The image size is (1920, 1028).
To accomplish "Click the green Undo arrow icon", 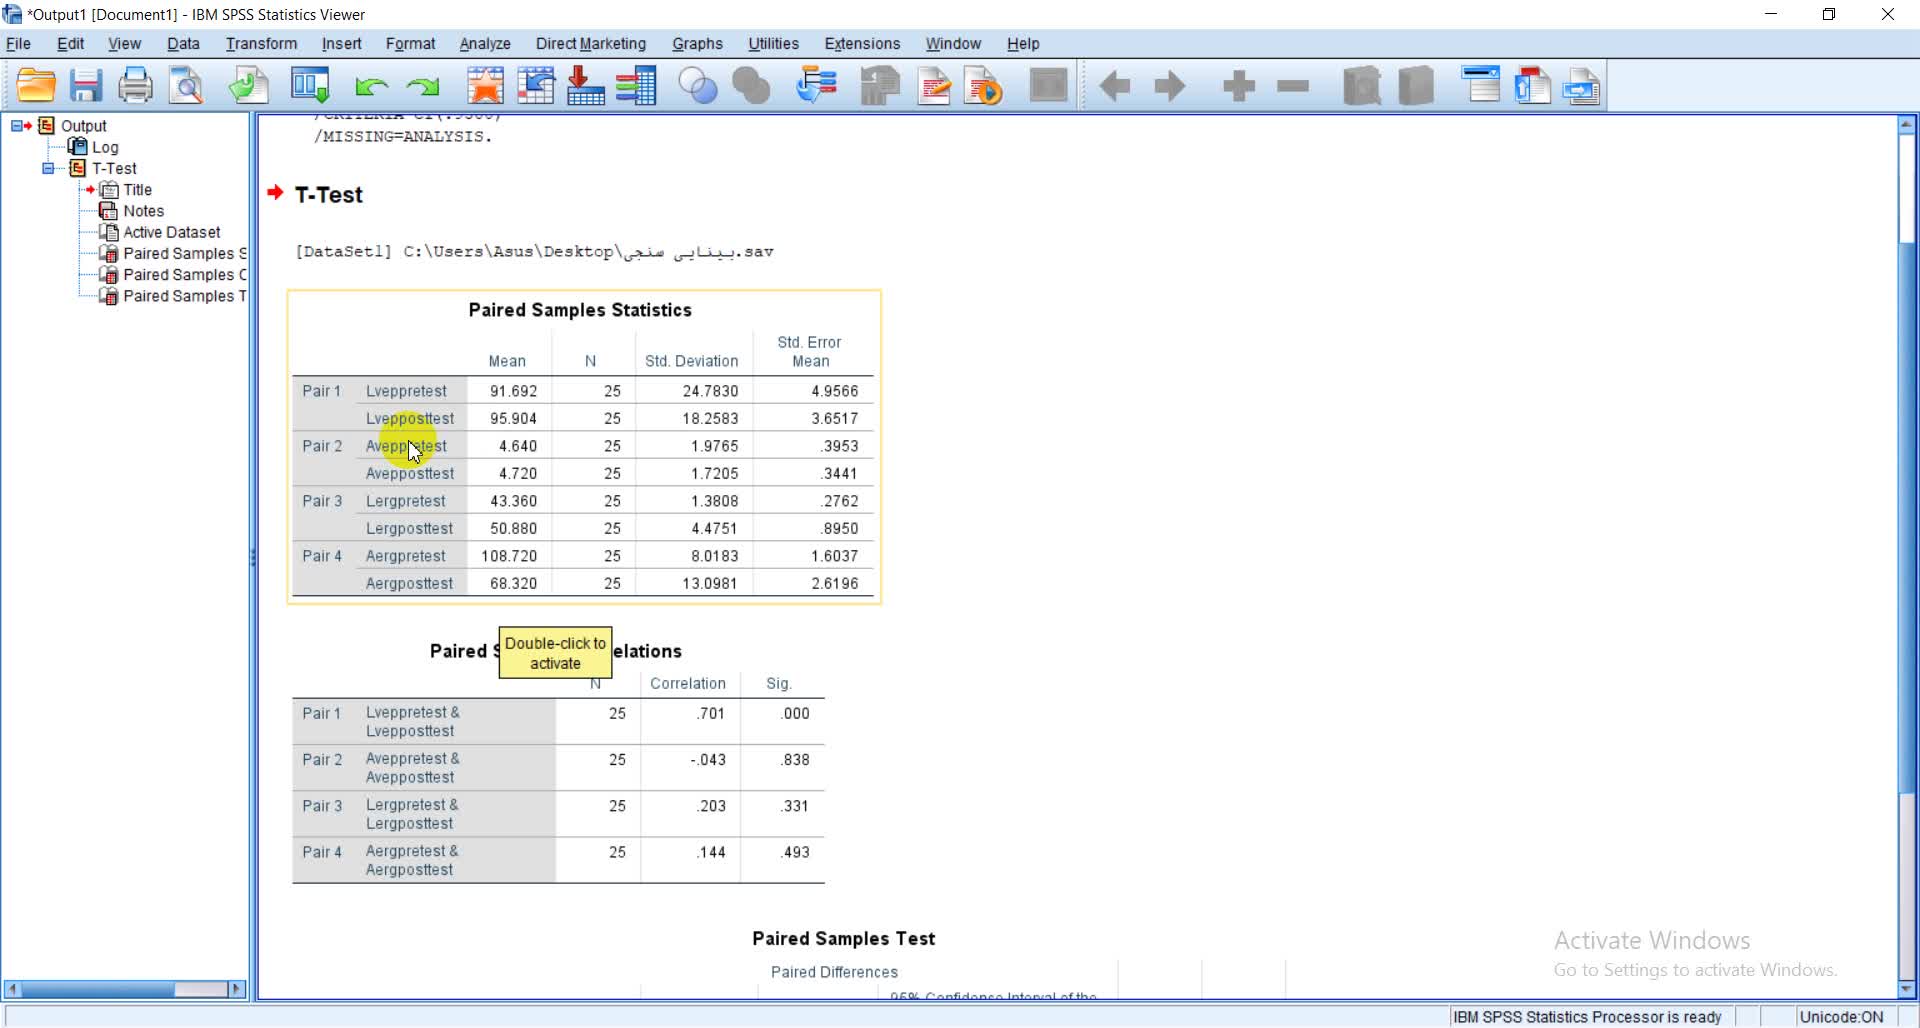I will point(371,87).
